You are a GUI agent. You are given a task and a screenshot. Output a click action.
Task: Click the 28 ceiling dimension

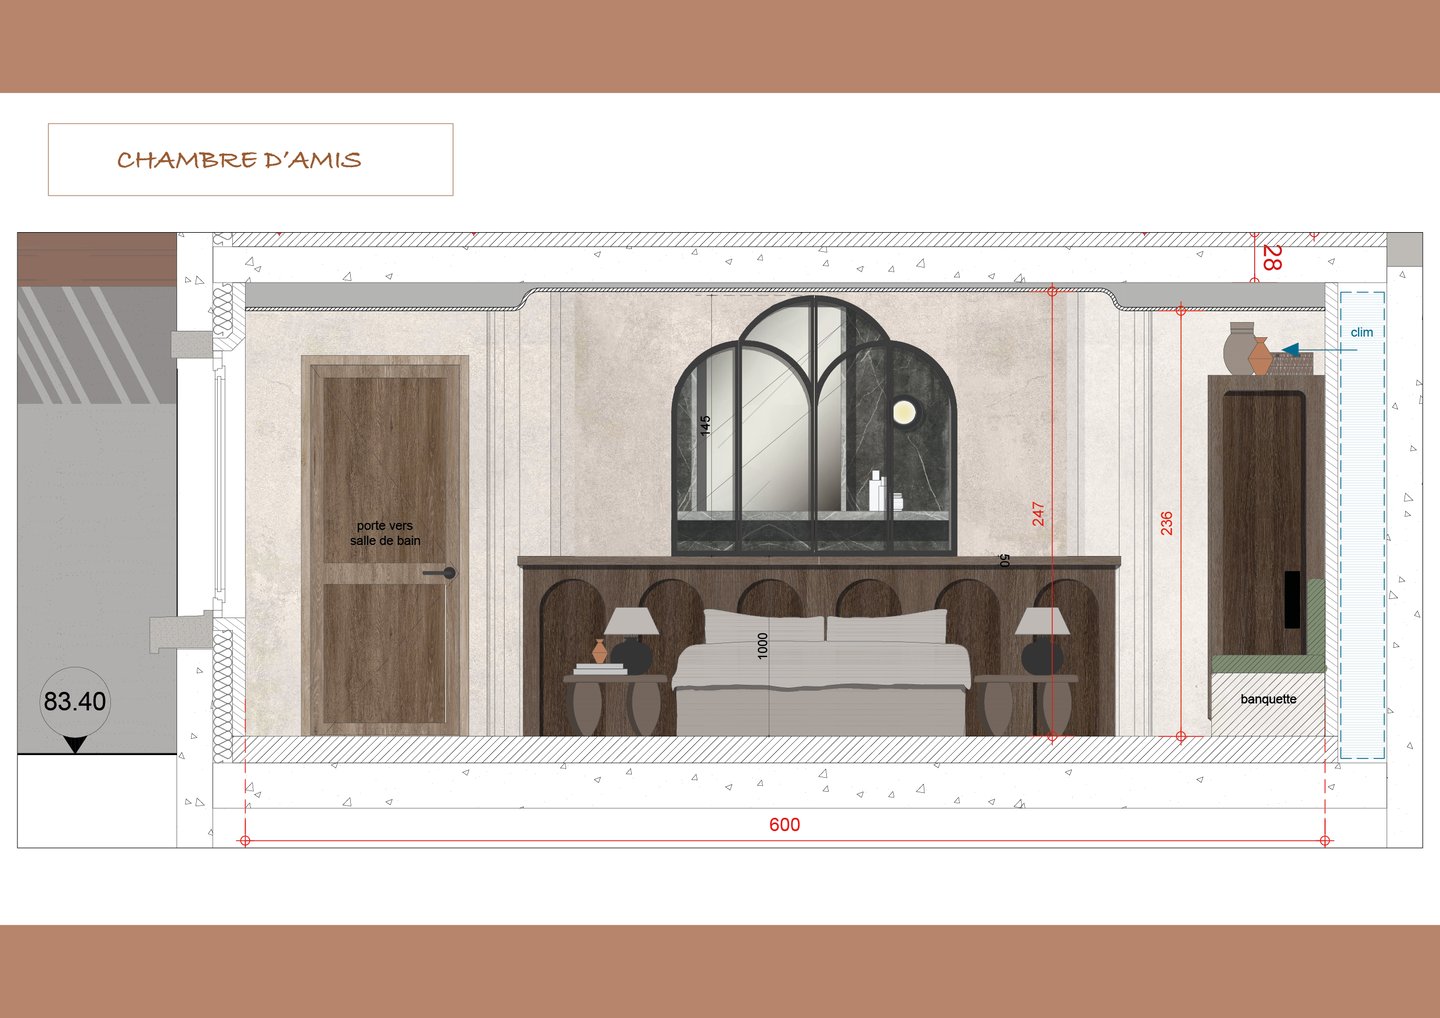coord(1271,258)
